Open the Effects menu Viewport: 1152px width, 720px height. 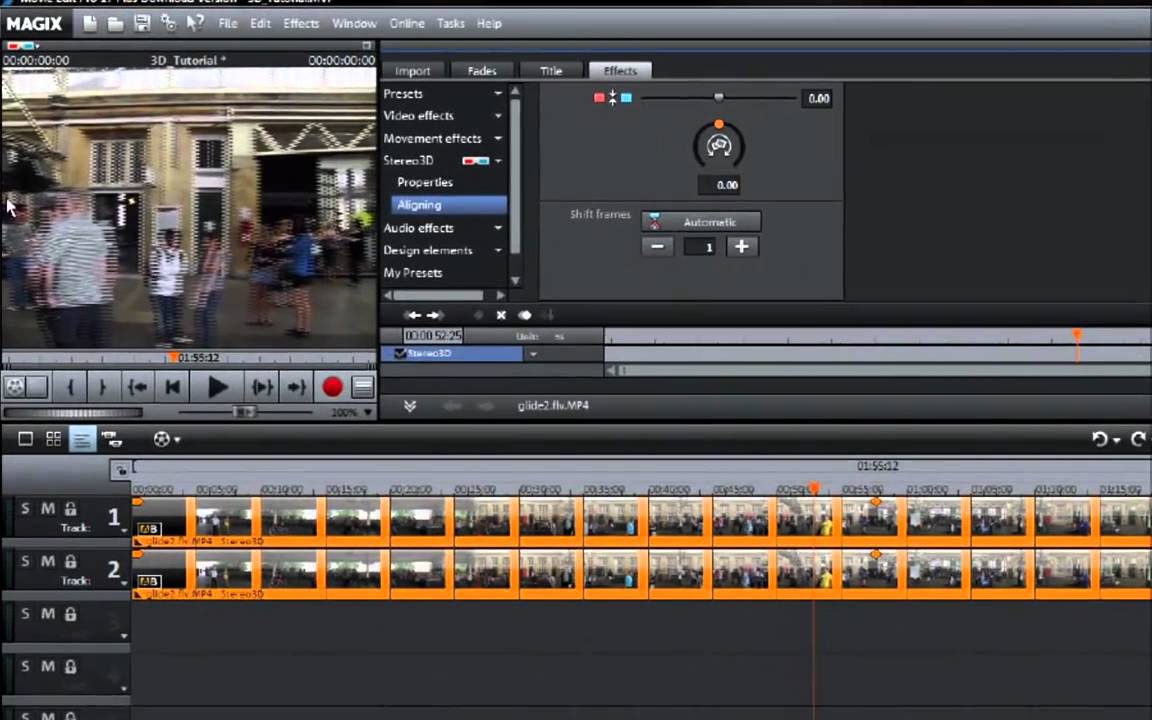301,24
